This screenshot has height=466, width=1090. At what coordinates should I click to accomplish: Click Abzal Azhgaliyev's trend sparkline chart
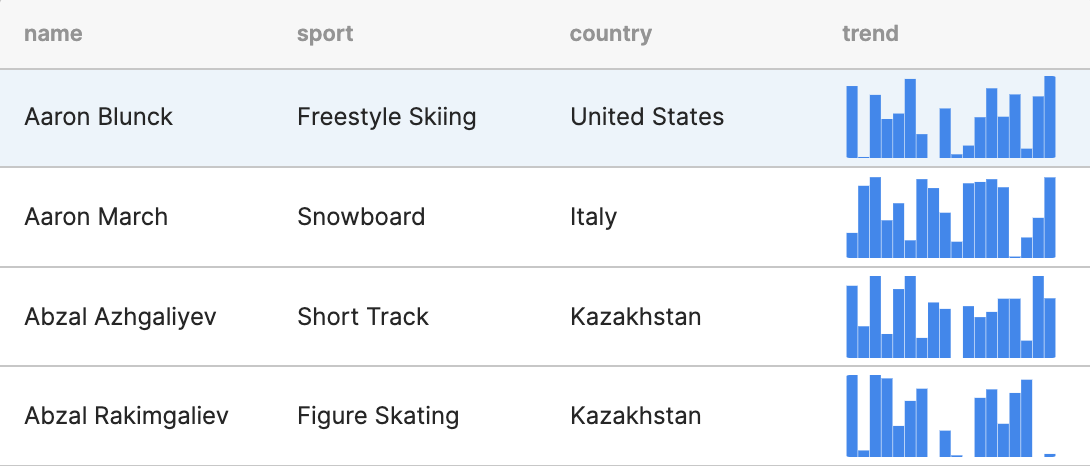(951, 317)
